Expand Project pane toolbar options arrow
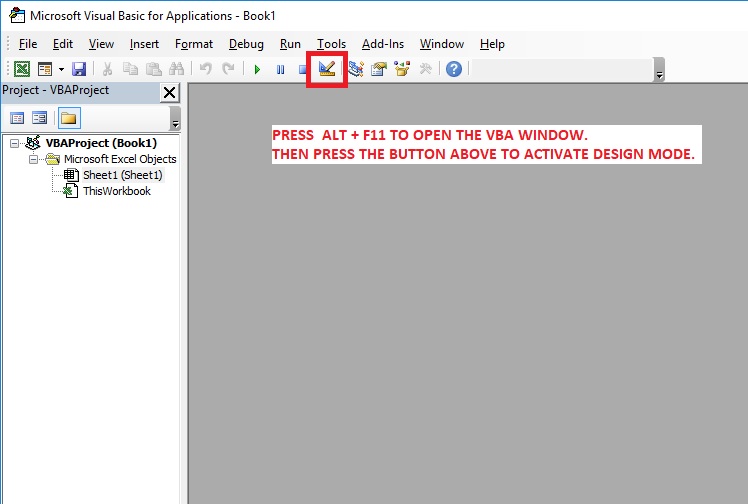 tap(175, 118)
